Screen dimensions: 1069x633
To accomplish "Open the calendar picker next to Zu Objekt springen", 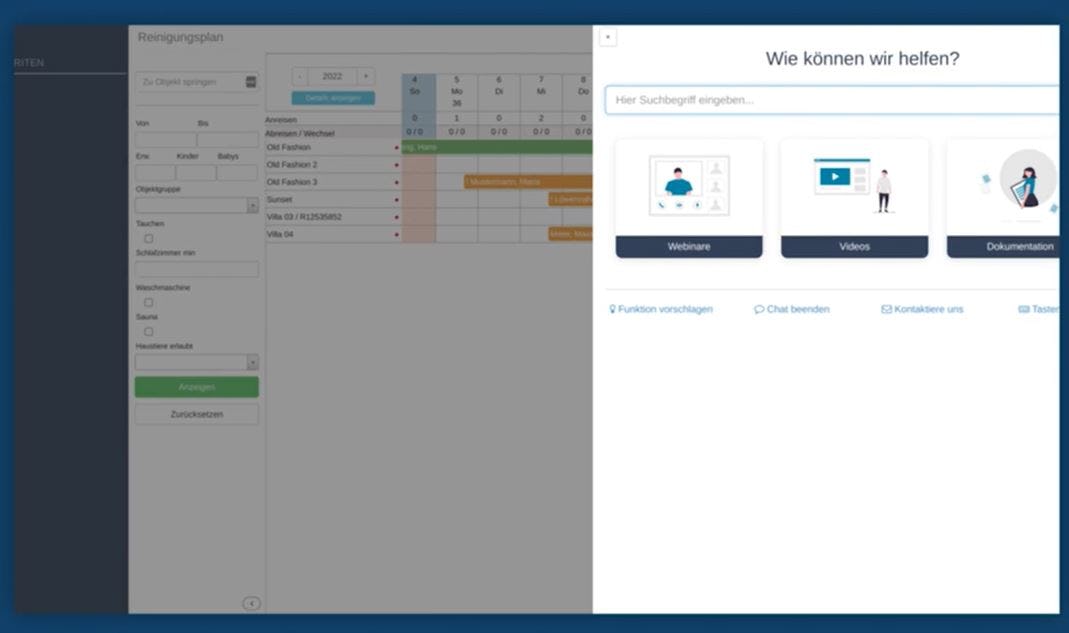I will (251, 81).
